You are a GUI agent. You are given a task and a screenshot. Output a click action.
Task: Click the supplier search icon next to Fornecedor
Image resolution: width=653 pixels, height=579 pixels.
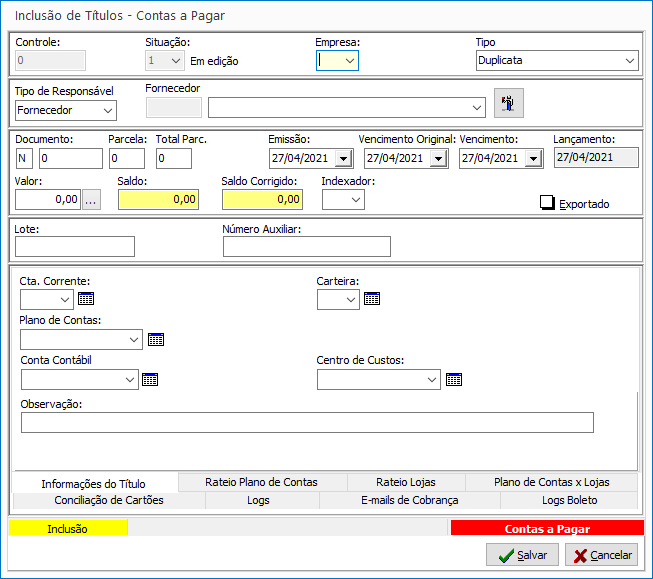click(x=509, y=104)
